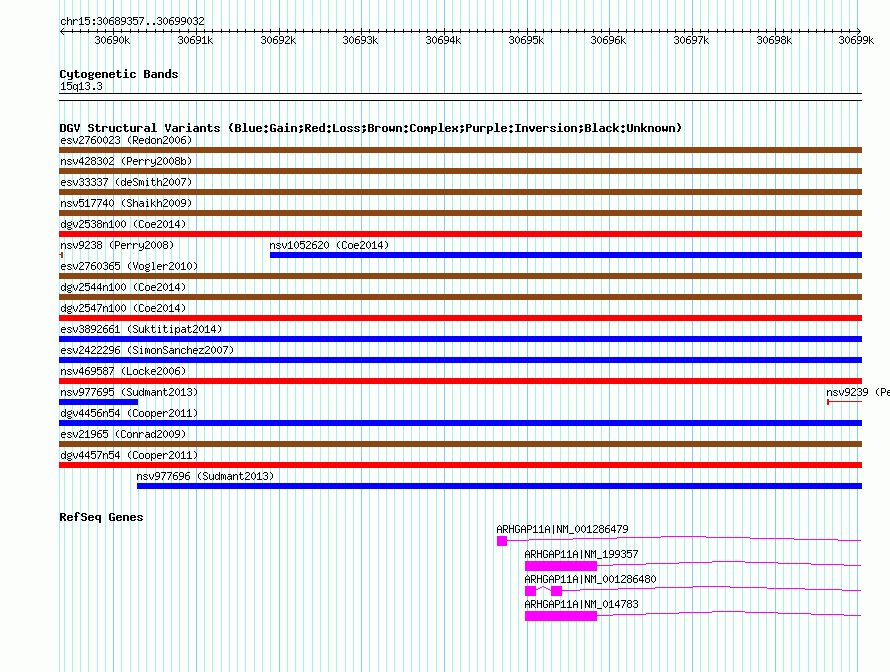Click the 30695k ruler tick label
890x672 pixels.
(526, 40)
